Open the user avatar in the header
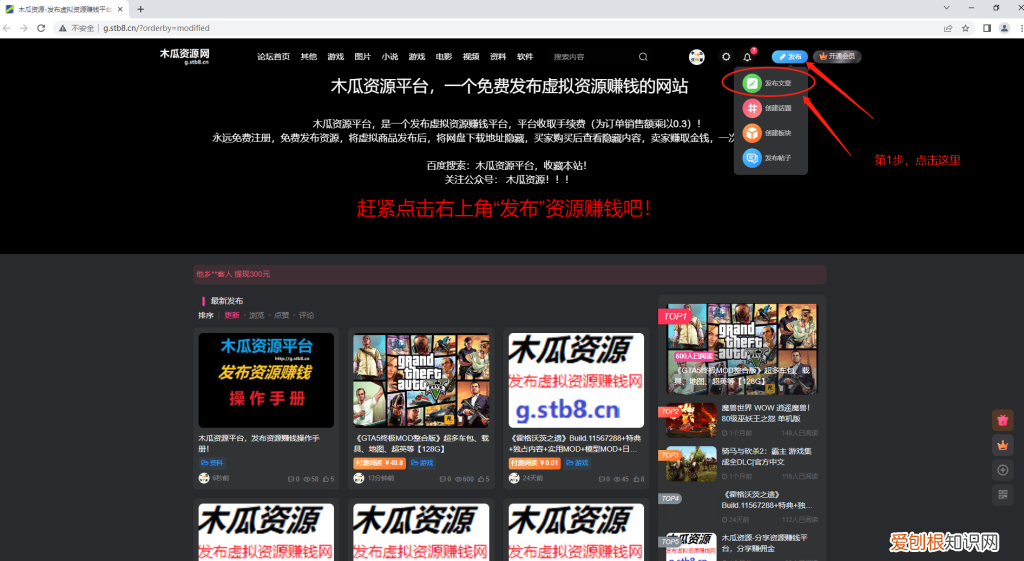This screenshot has width=1024, height=561. tap(697, 57)
